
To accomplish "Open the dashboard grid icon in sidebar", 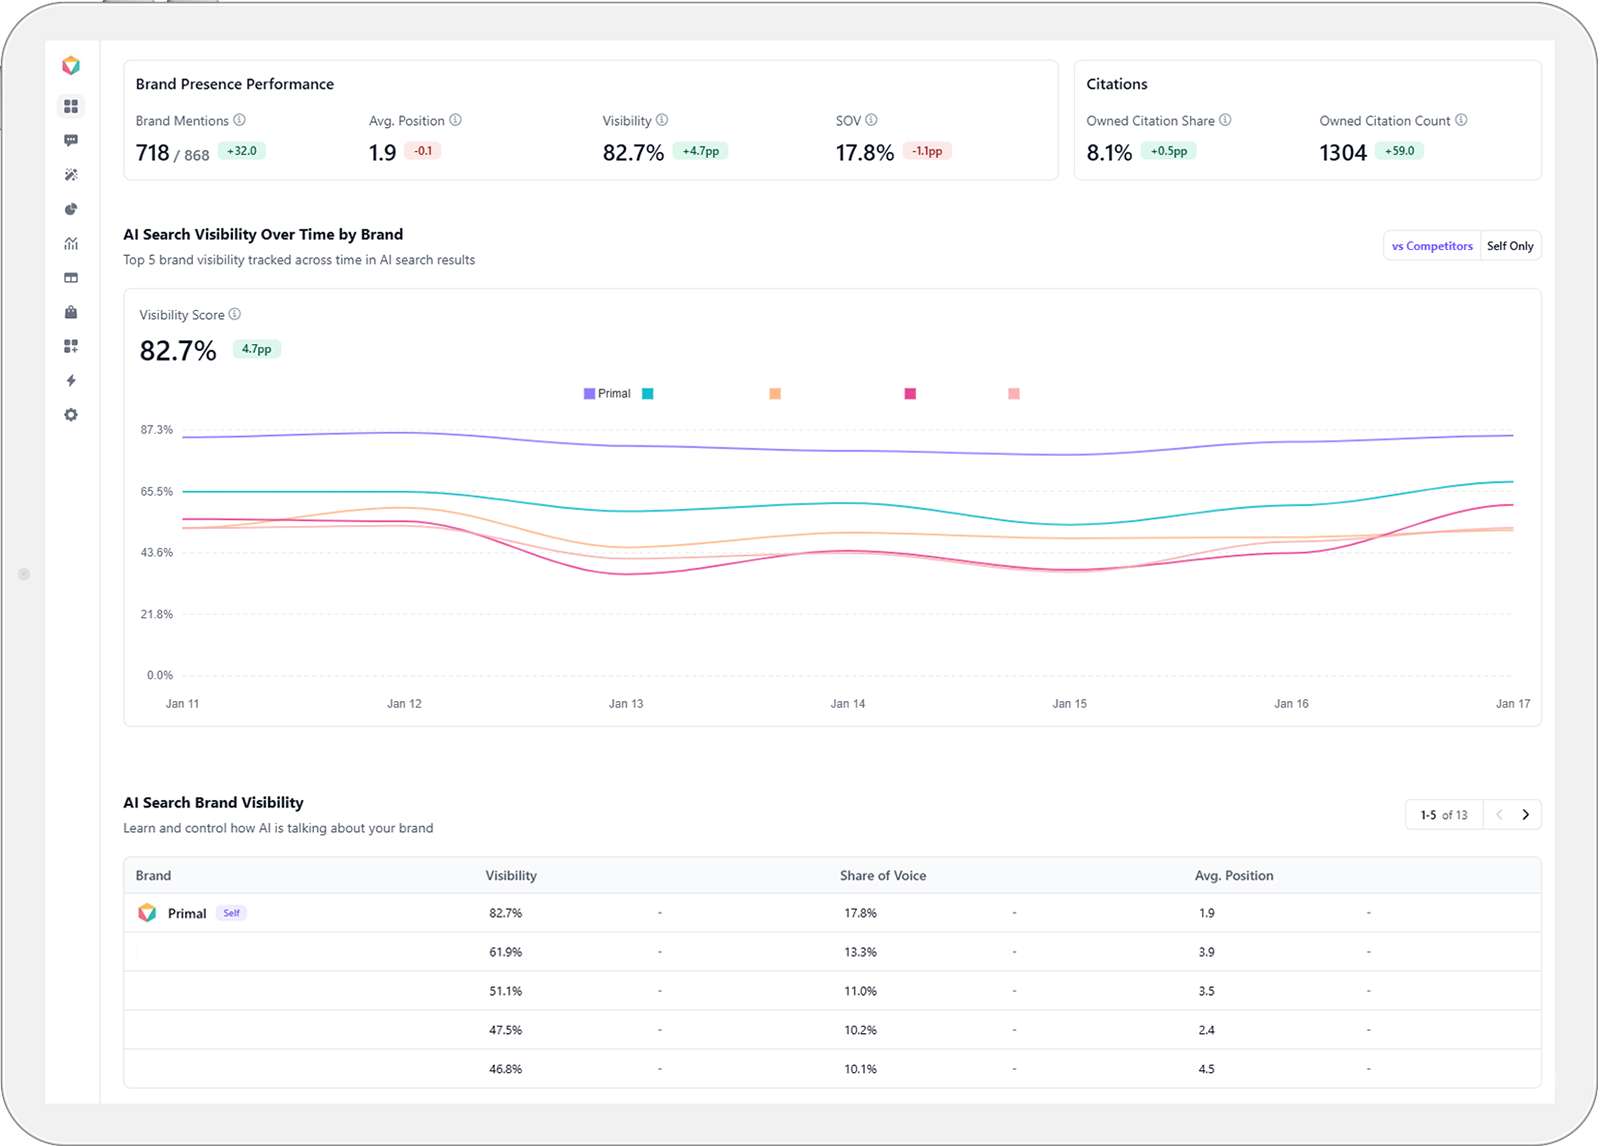I will 71,106.
